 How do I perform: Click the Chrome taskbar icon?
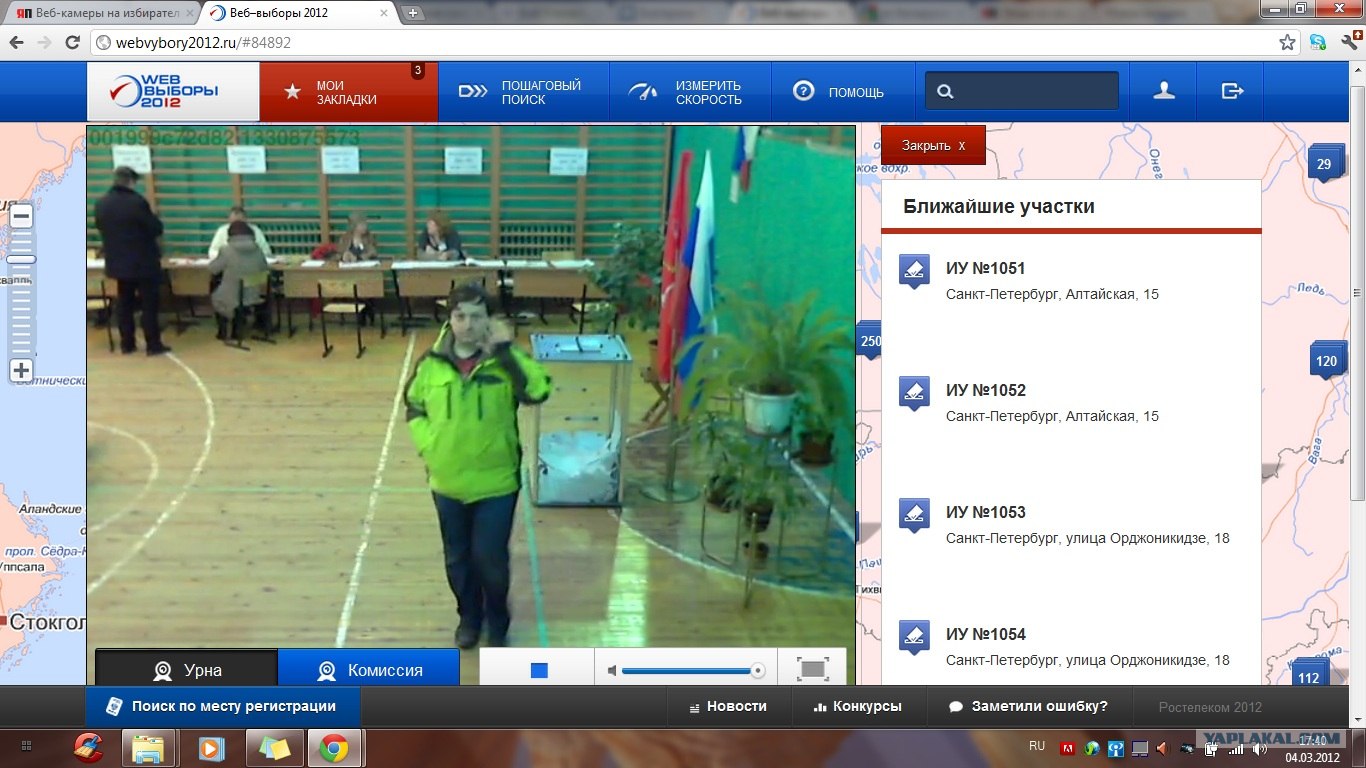click(x=334, y=748)
